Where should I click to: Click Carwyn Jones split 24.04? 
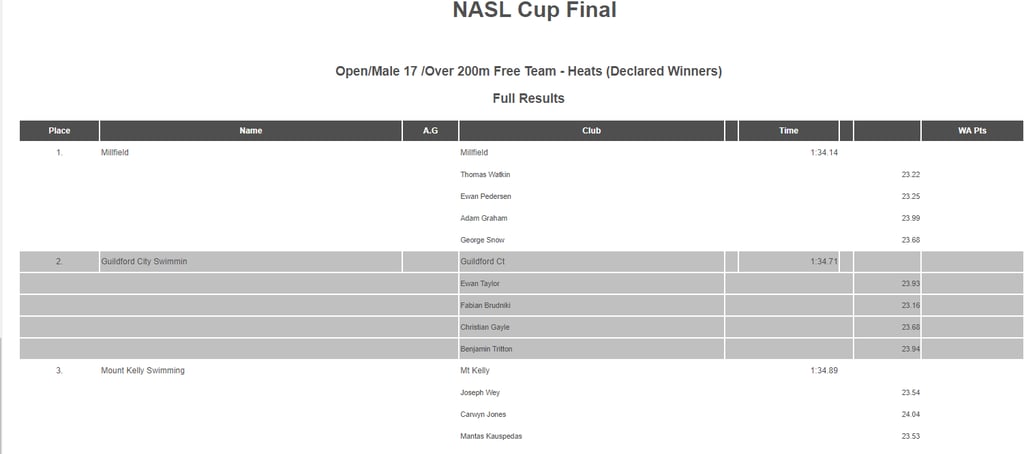click(911, 415)
